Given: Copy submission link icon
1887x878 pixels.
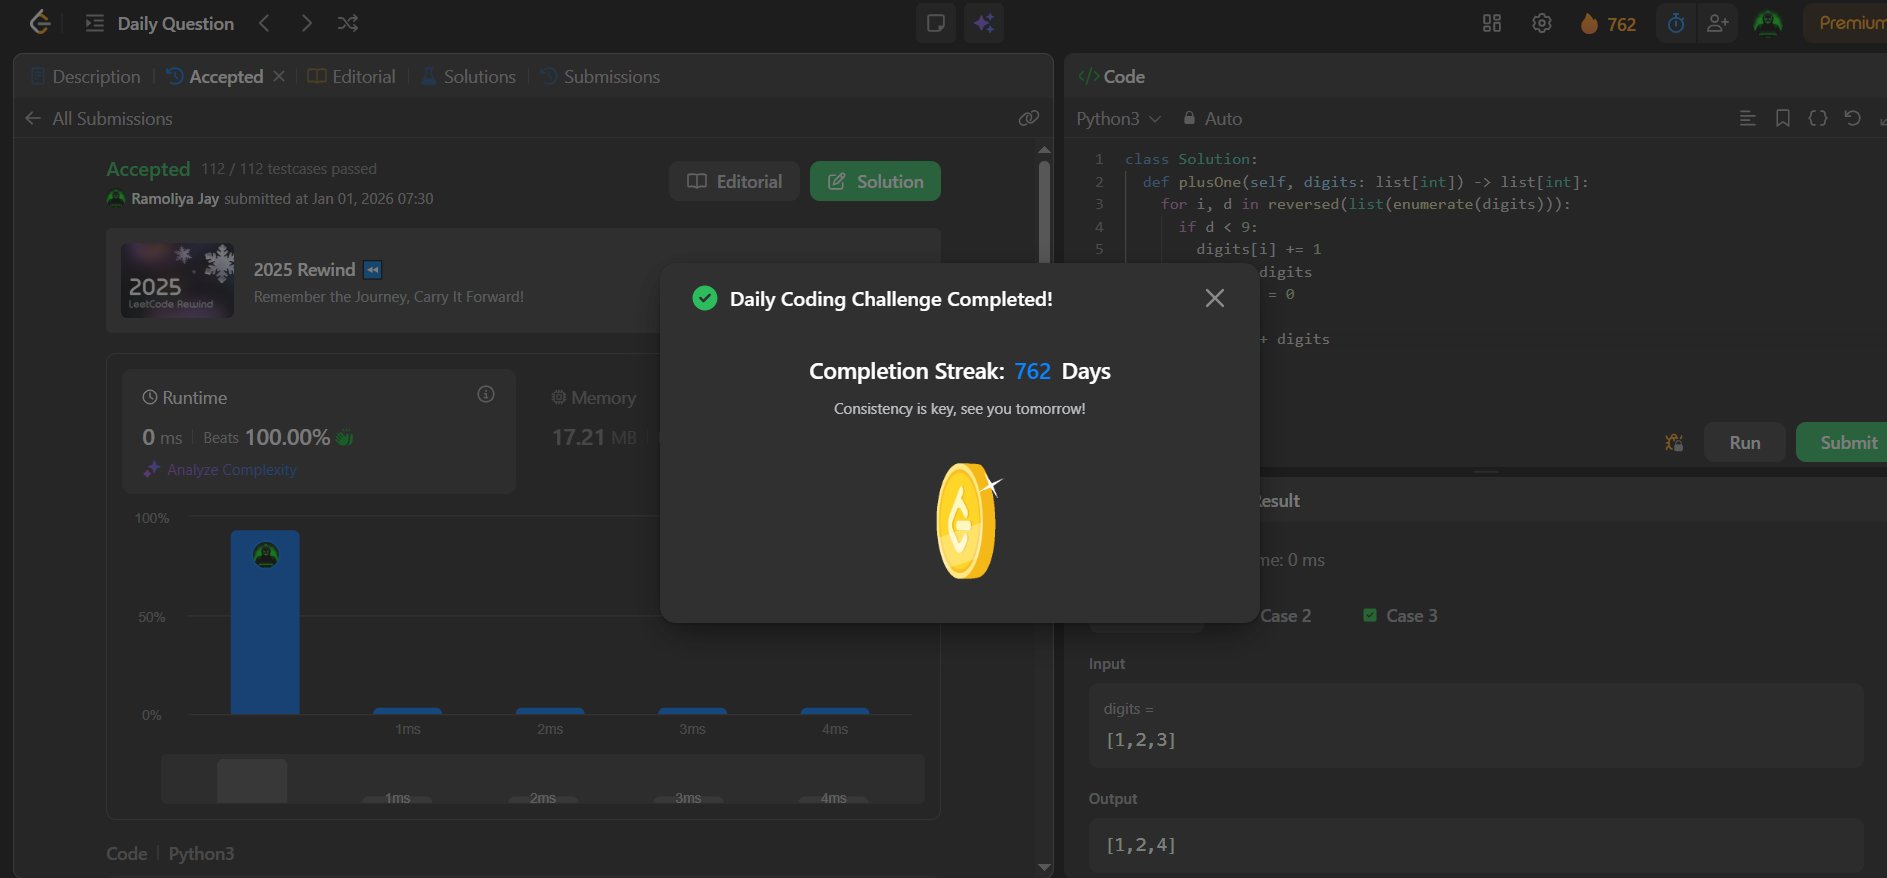Looking at the screenshot, I should coord(1028,118).
